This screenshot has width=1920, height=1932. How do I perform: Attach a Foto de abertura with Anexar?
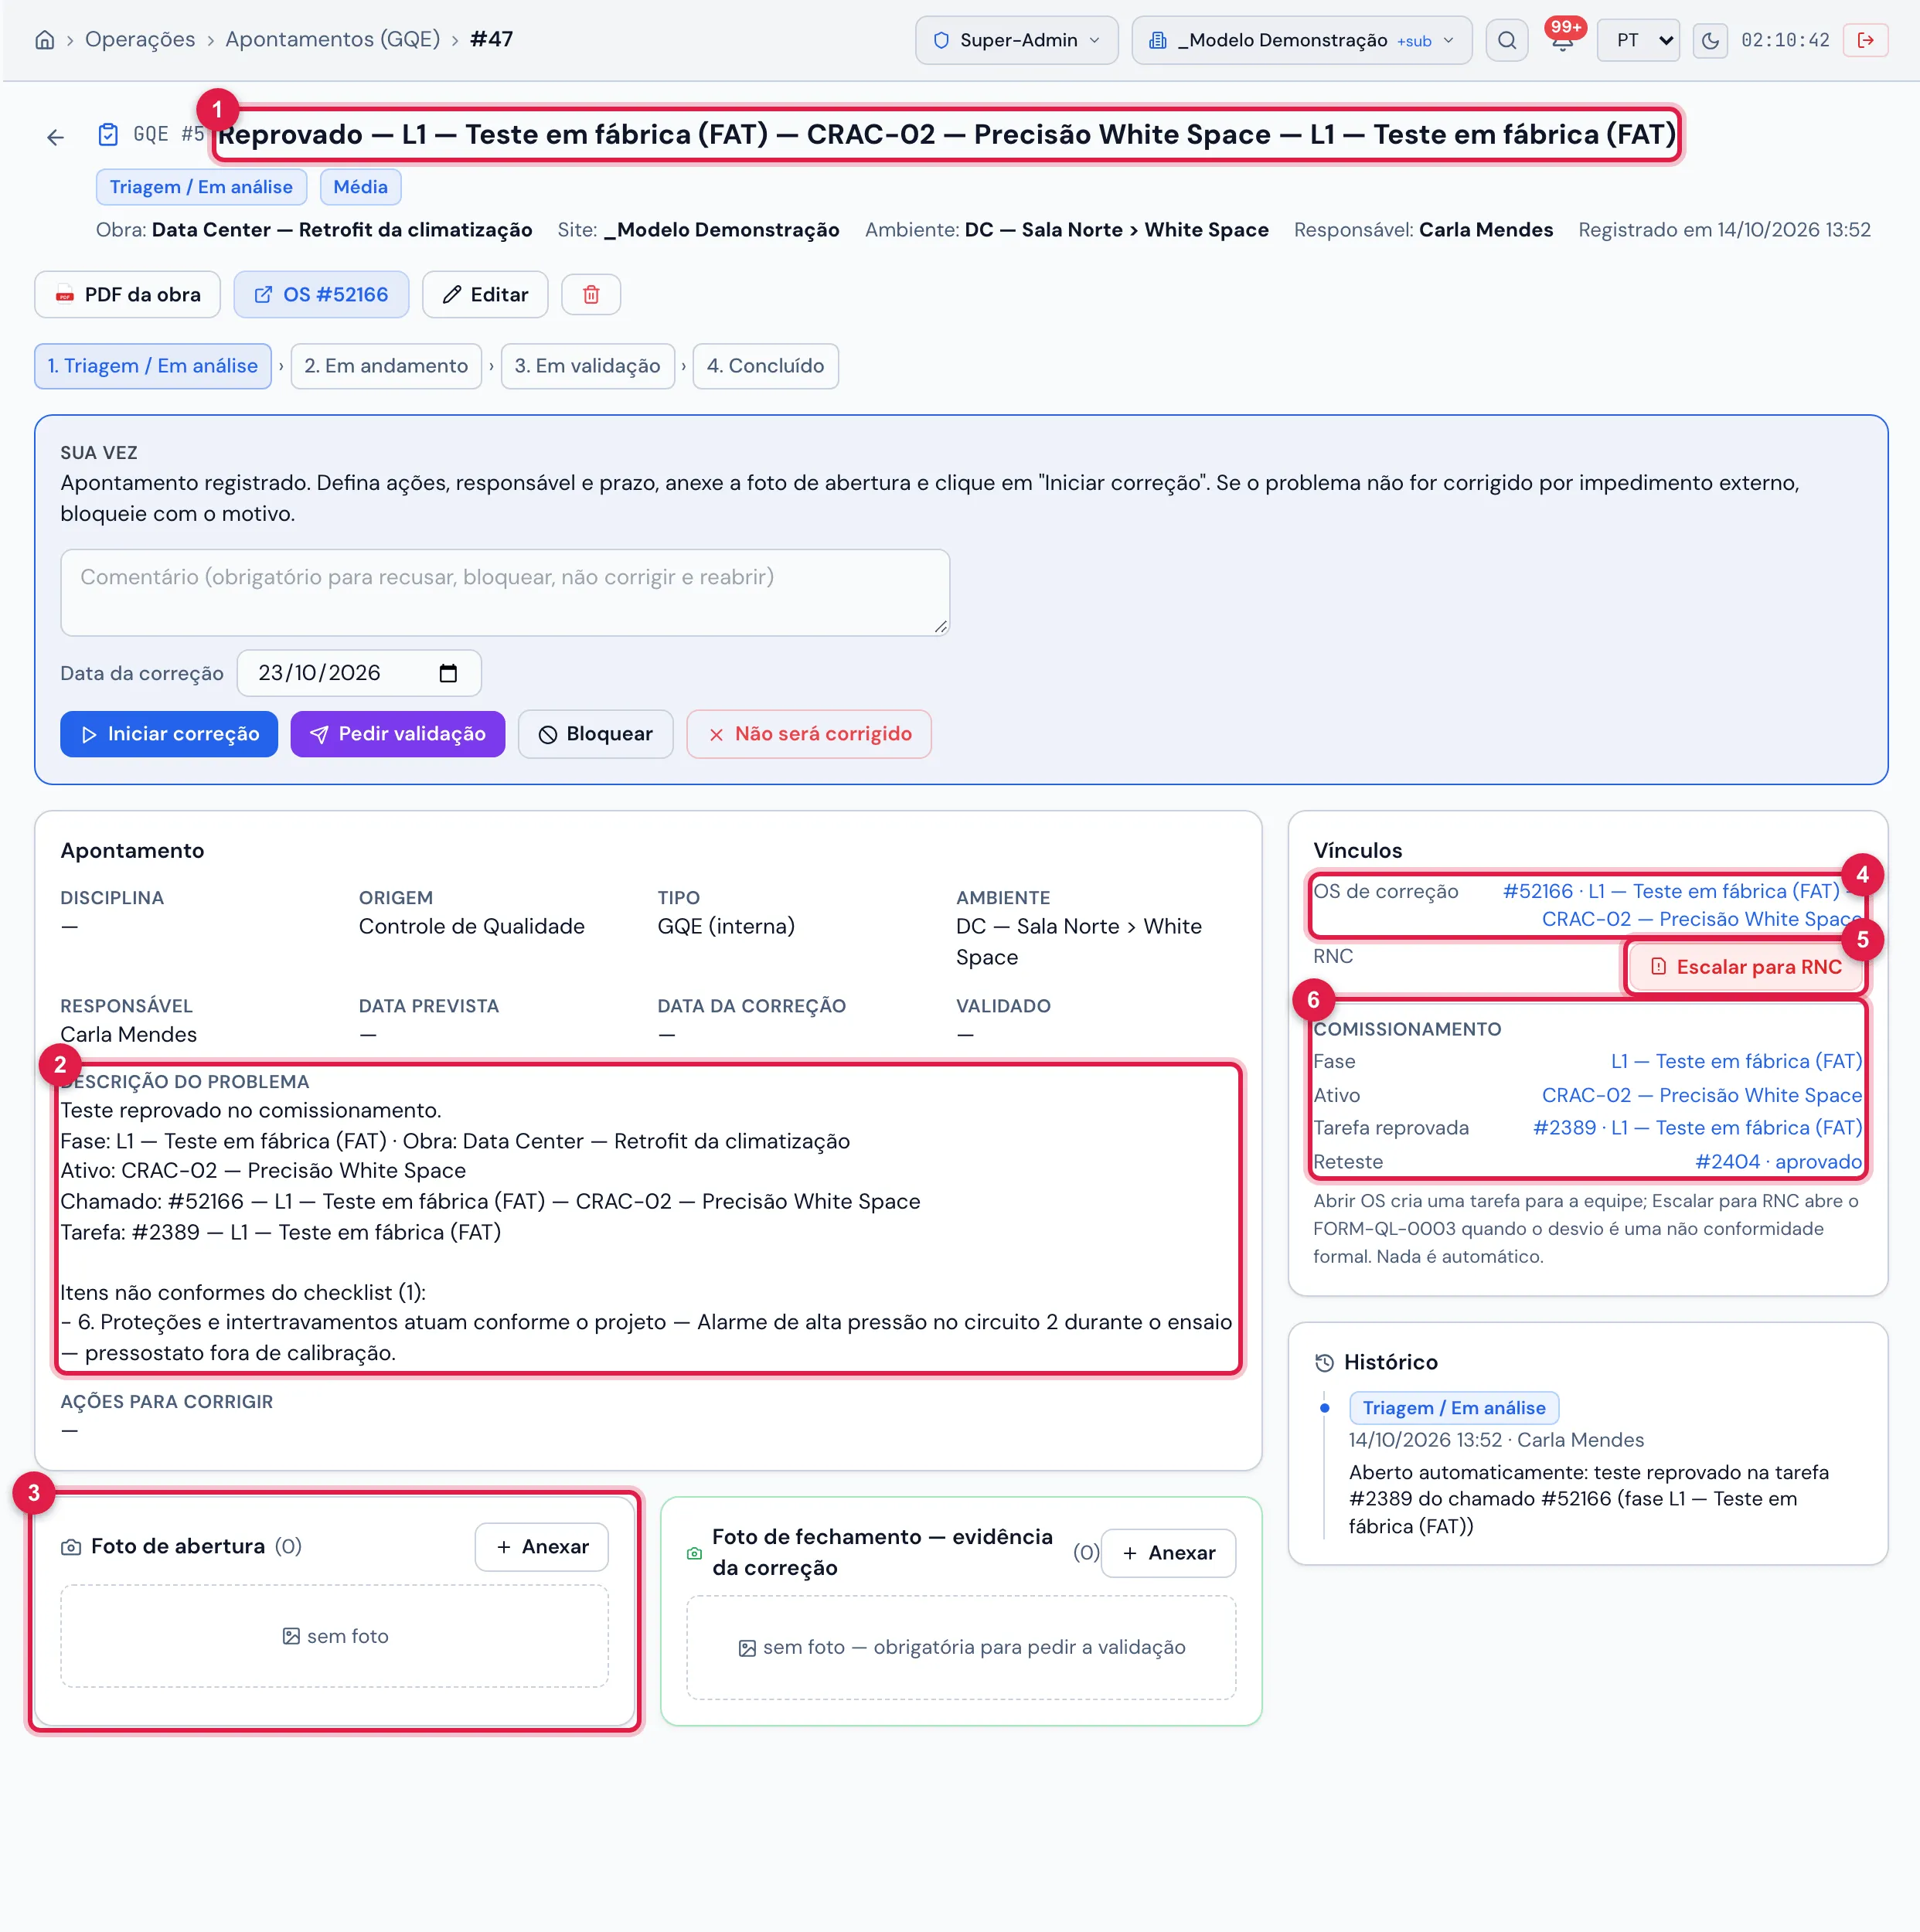pyautogui.click(x=542, y=1547)
